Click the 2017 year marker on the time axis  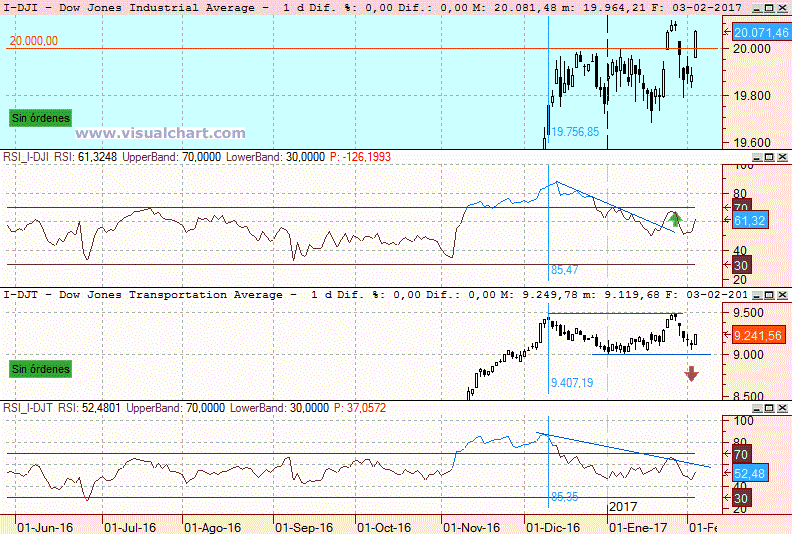click(x=623, y=507)
